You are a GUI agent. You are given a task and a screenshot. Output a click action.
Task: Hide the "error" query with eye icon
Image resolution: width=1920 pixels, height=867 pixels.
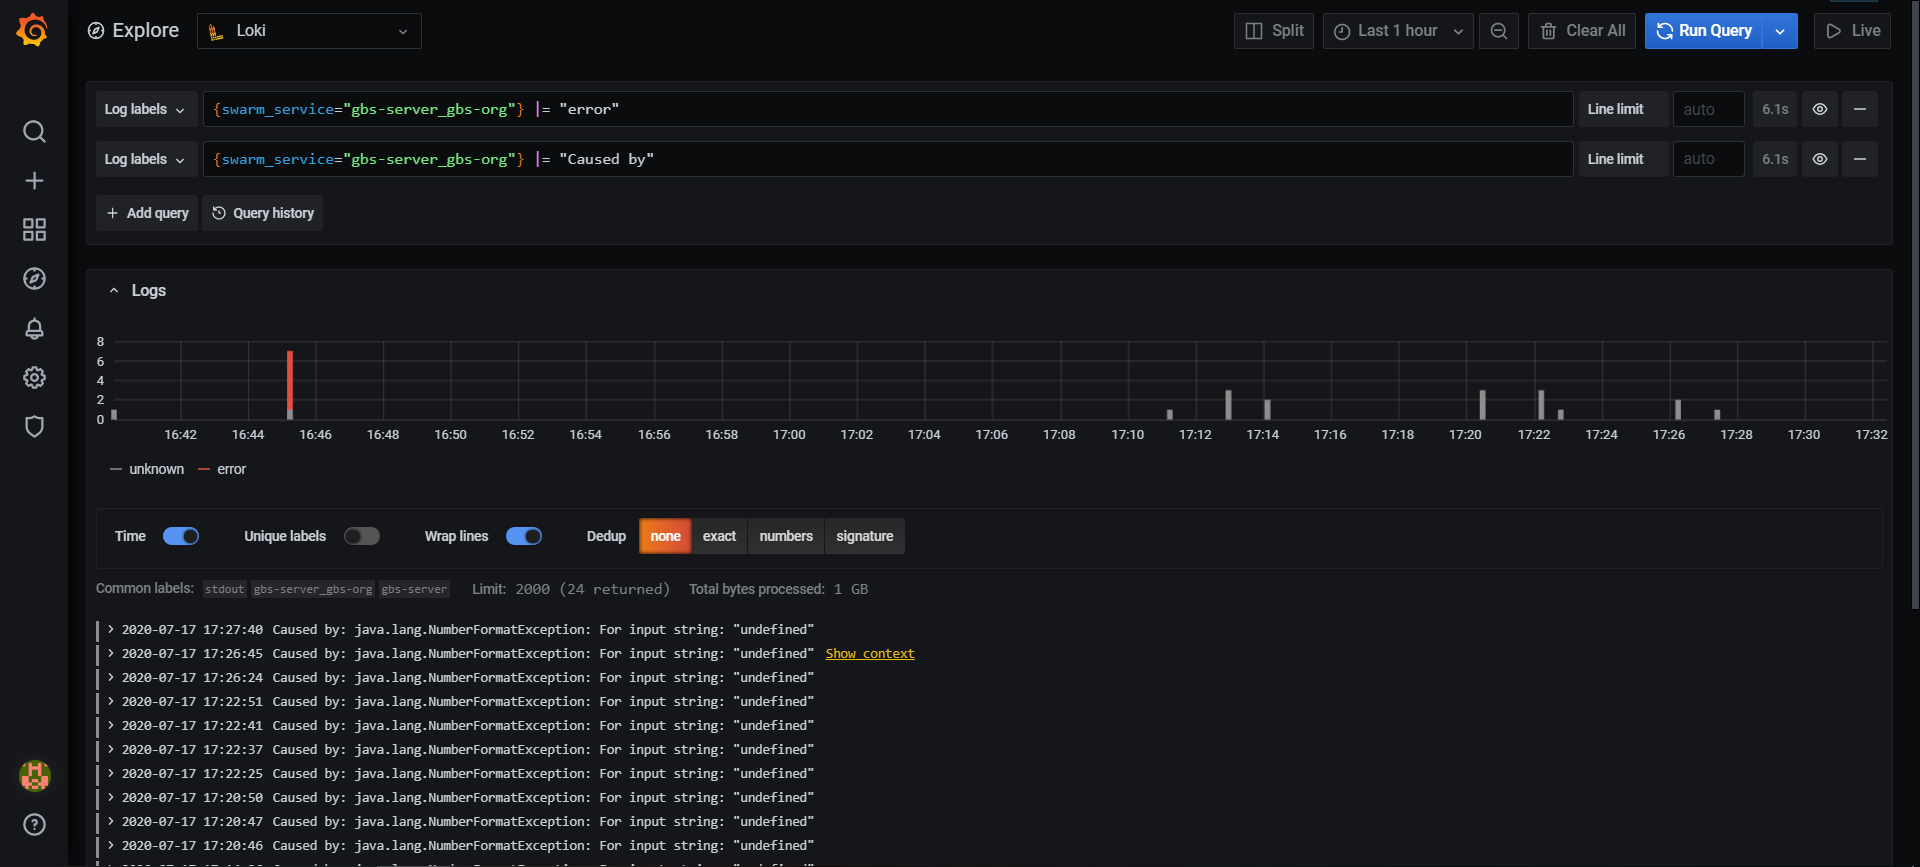tap(1819, 109)
